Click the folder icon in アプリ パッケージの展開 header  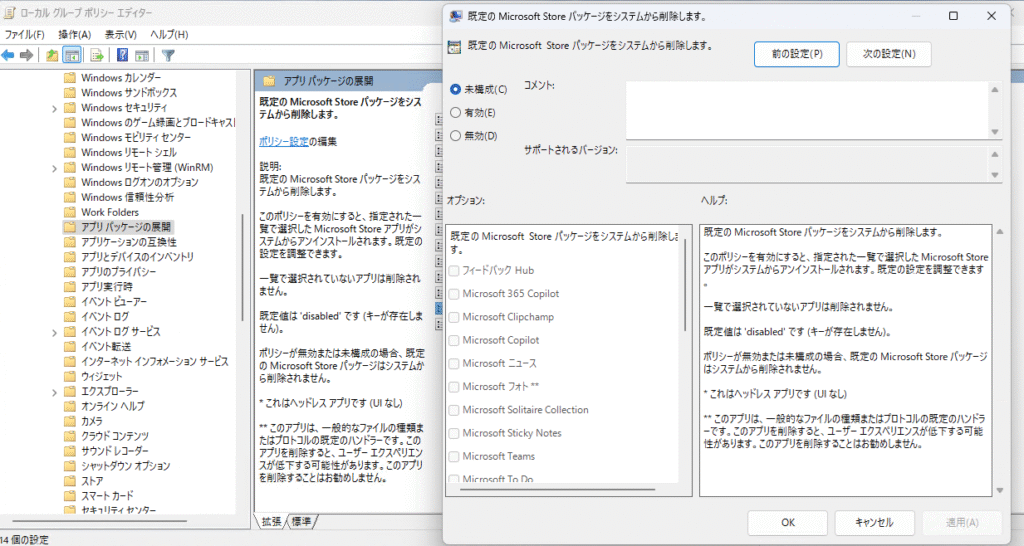[268, 81]
